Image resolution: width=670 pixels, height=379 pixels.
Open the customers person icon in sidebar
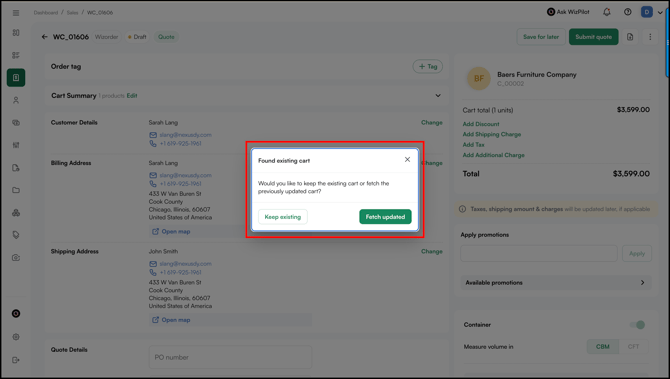[x=16, y=100]
